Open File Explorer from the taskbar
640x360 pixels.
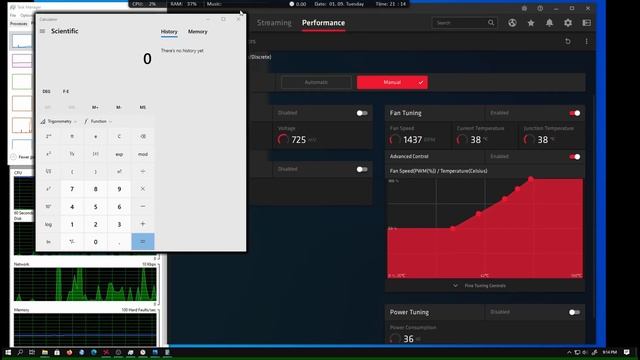click(45, 352)
